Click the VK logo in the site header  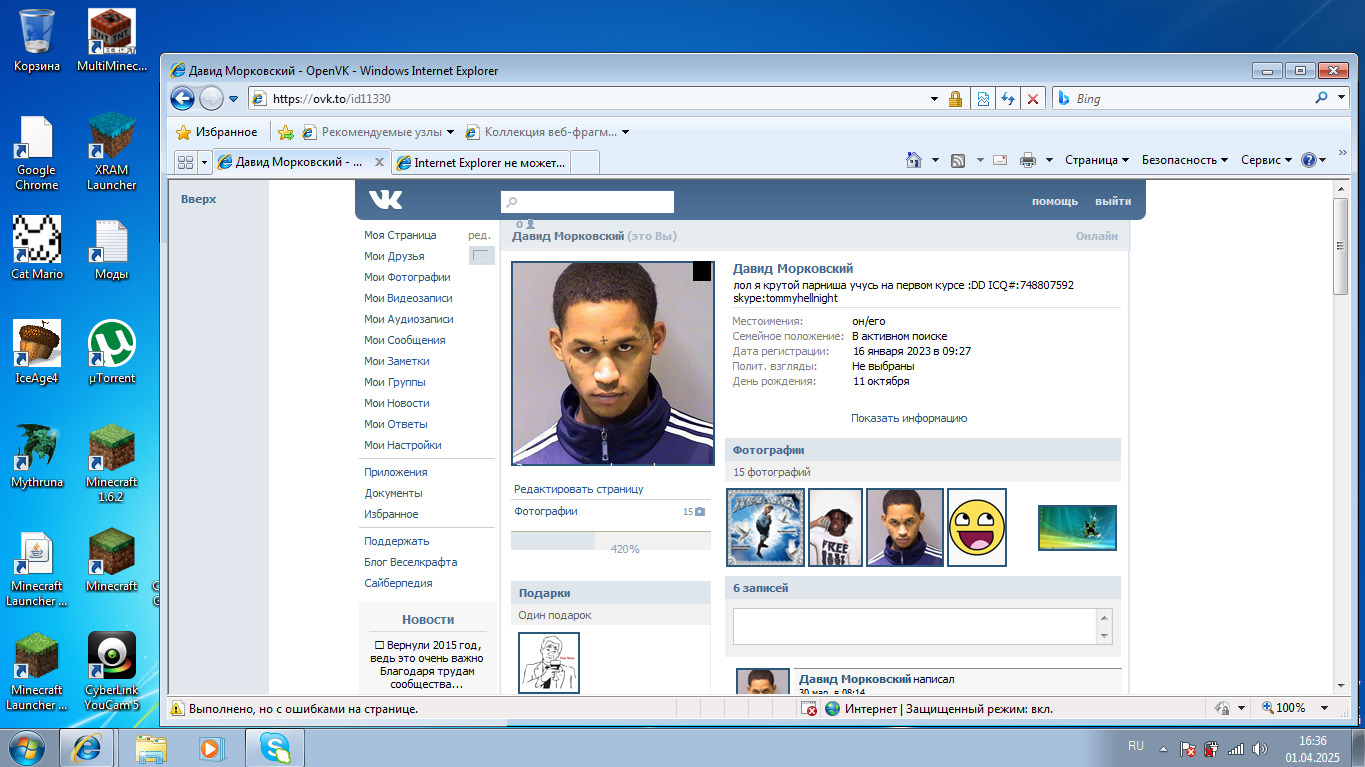pyautogui.click(x=385, y=200)
